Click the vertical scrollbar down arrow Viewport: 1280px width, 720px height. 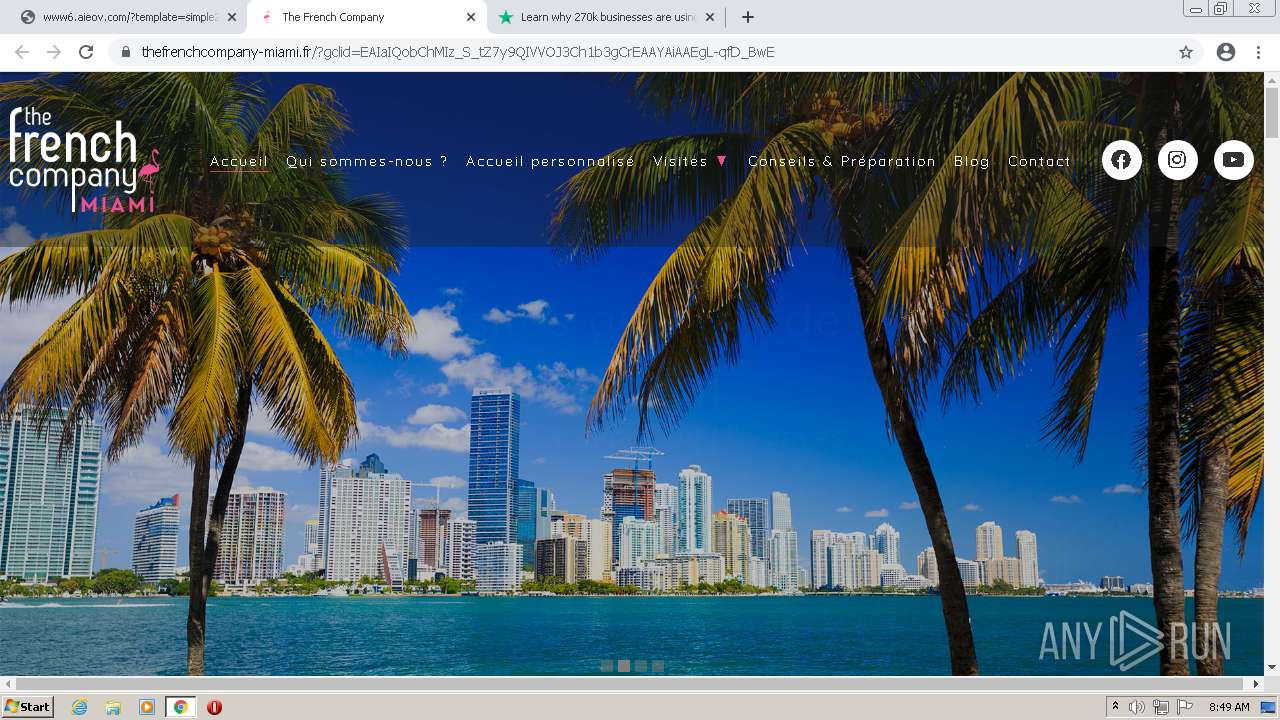(1272, 667)
